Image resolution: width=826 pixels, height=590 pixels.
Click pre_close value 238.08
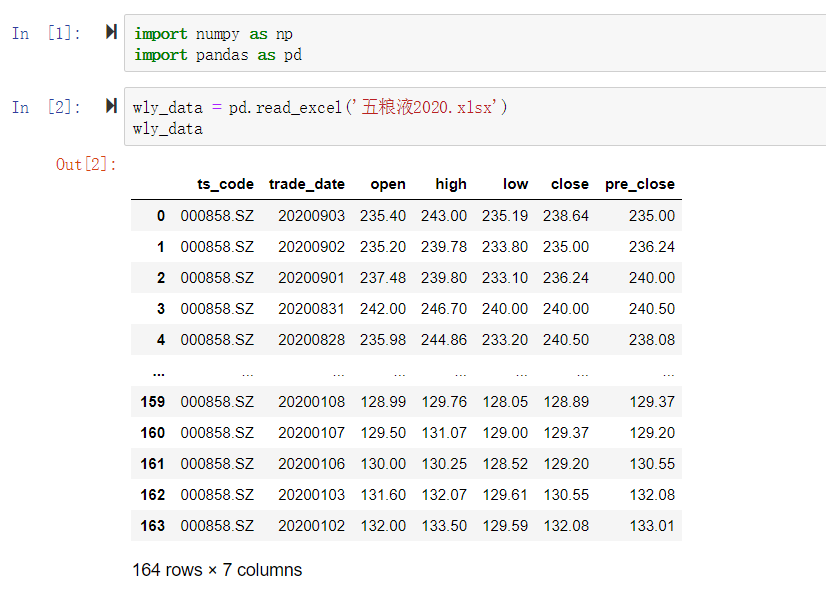[652, 340]
